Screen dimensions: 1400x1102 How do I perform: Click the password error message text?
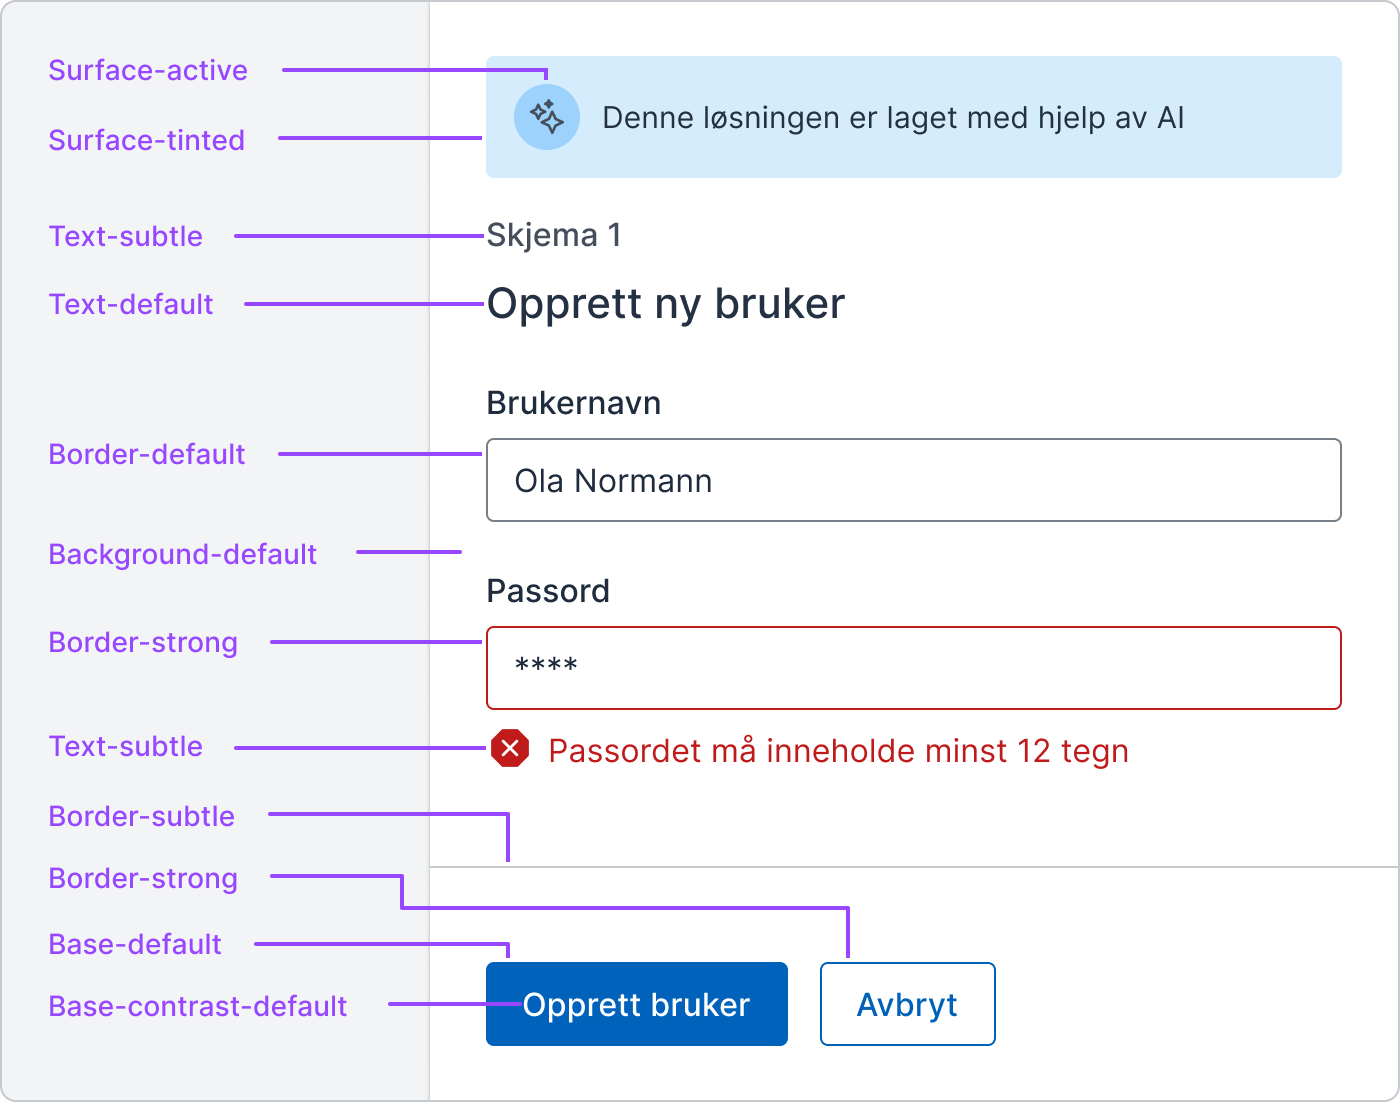point(839,751)
